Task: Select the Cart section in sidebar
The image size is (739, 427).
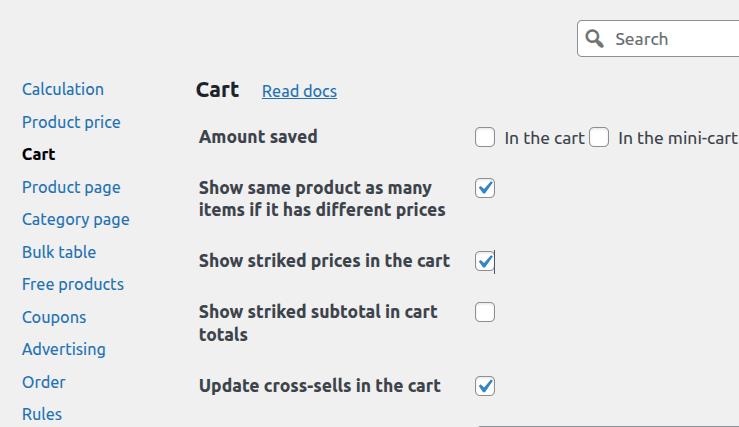Action: [x=39, y=154]
